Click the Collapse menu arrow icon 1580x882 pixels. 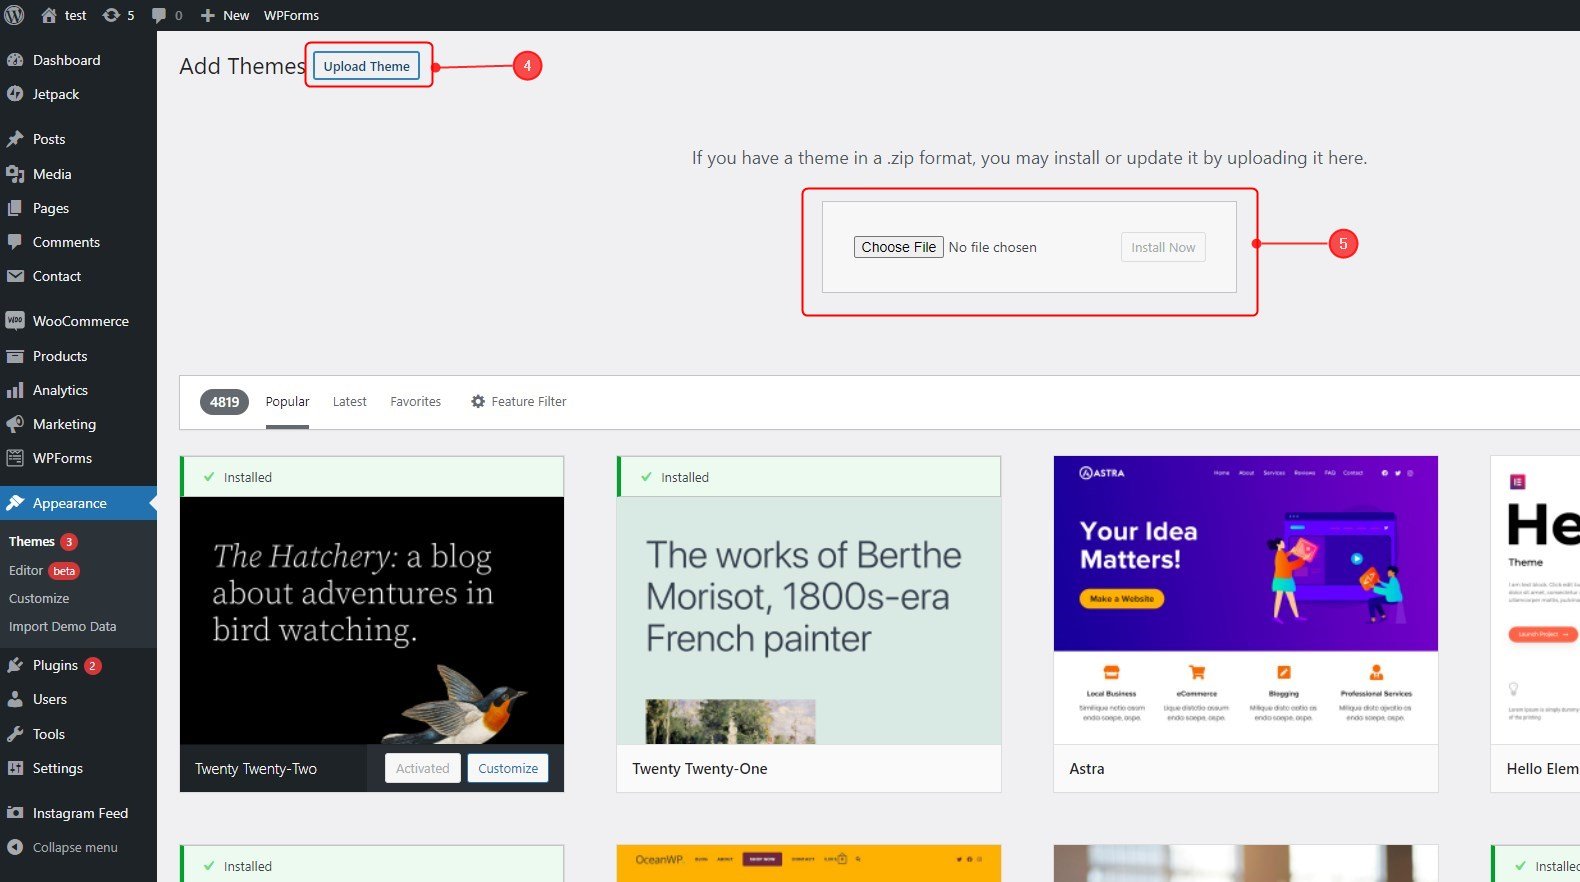point(15,847)
